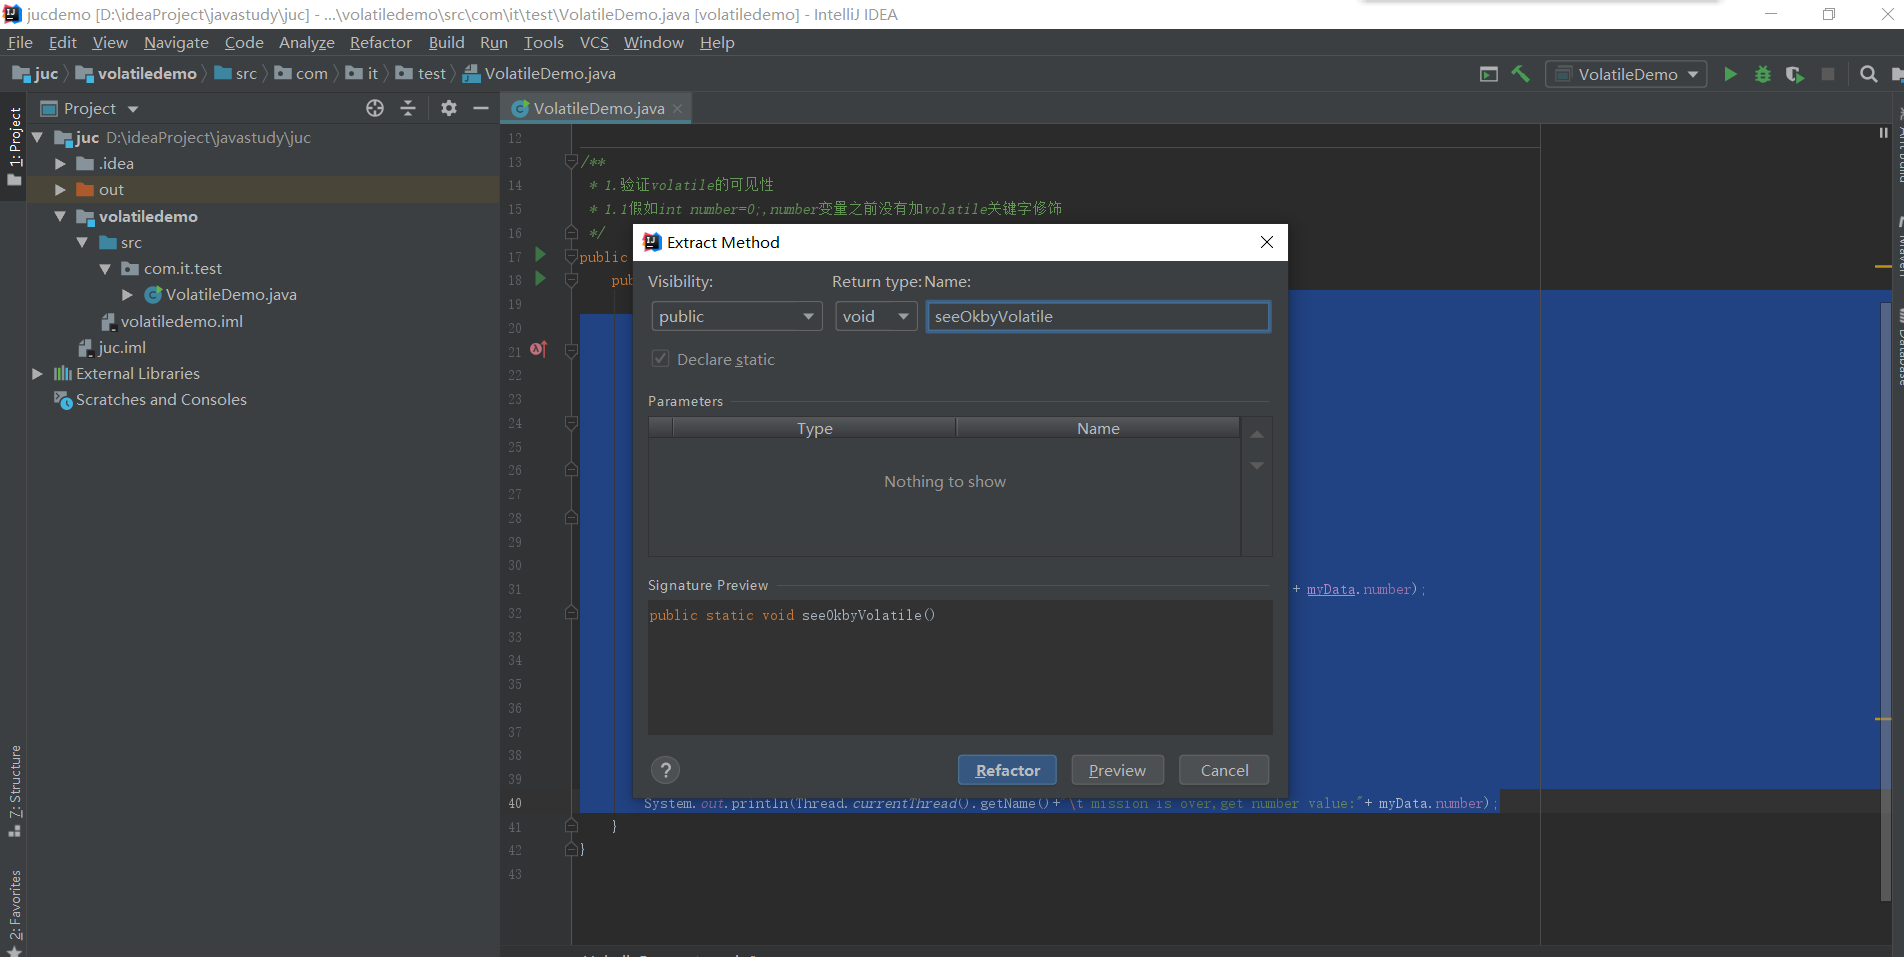
Task: Open the VCS menu
Action: [x=594, y=42]
